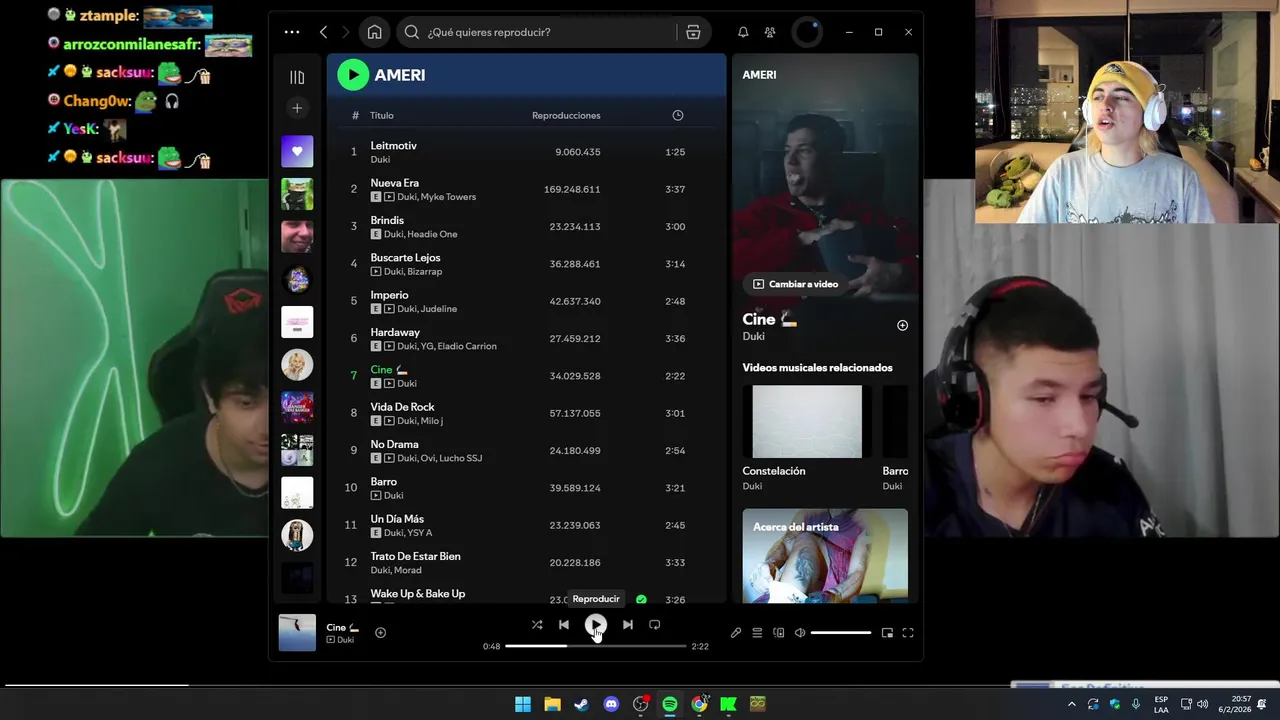Toggle repeat mode
The height and width of the screenshot is (720, 1280).
(x=654, y=625)
